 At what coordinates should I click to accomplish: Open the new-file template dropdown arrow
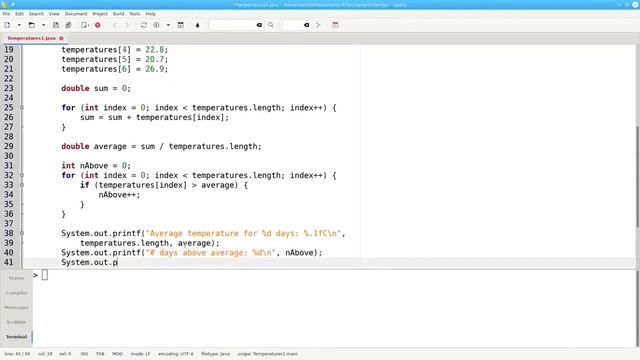(19, 25)
